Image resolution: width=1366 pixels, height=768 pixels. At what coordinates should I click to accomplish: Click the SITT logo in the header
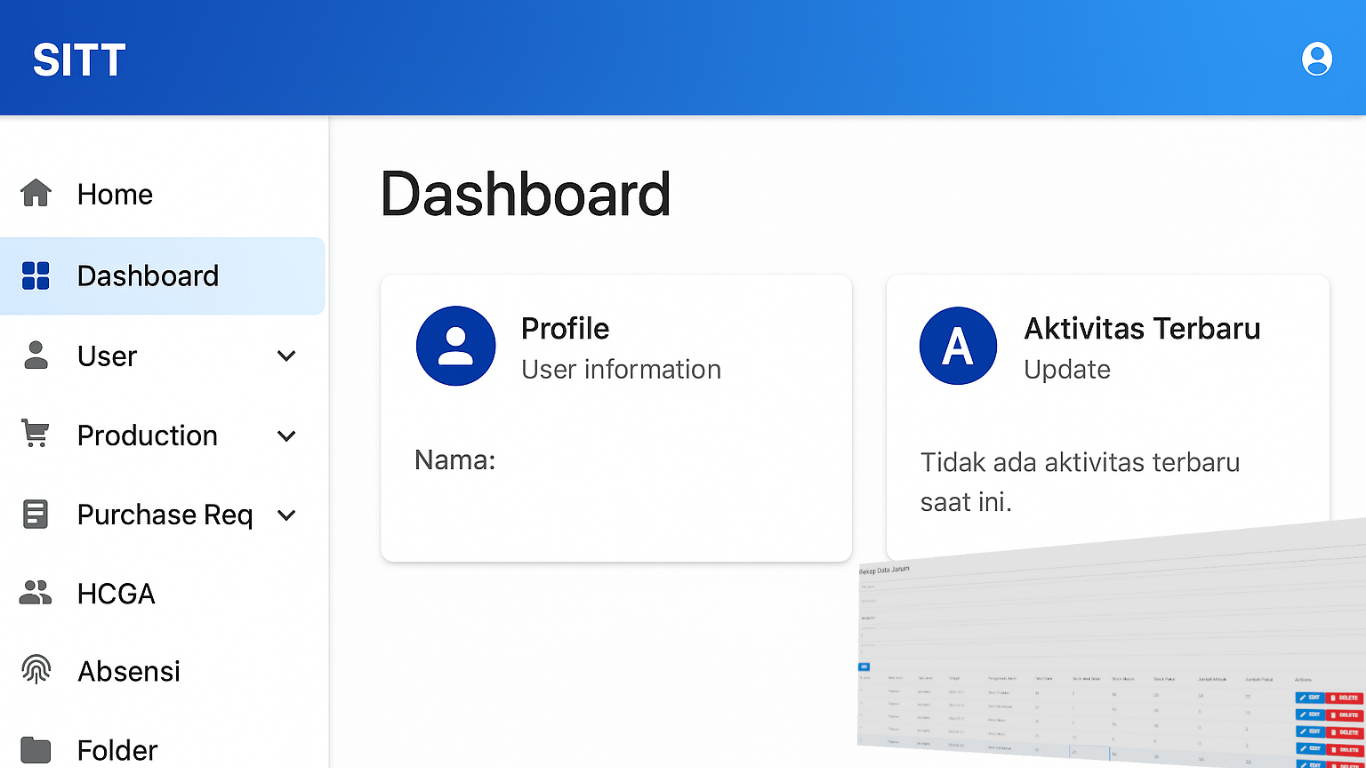point(77,58)
